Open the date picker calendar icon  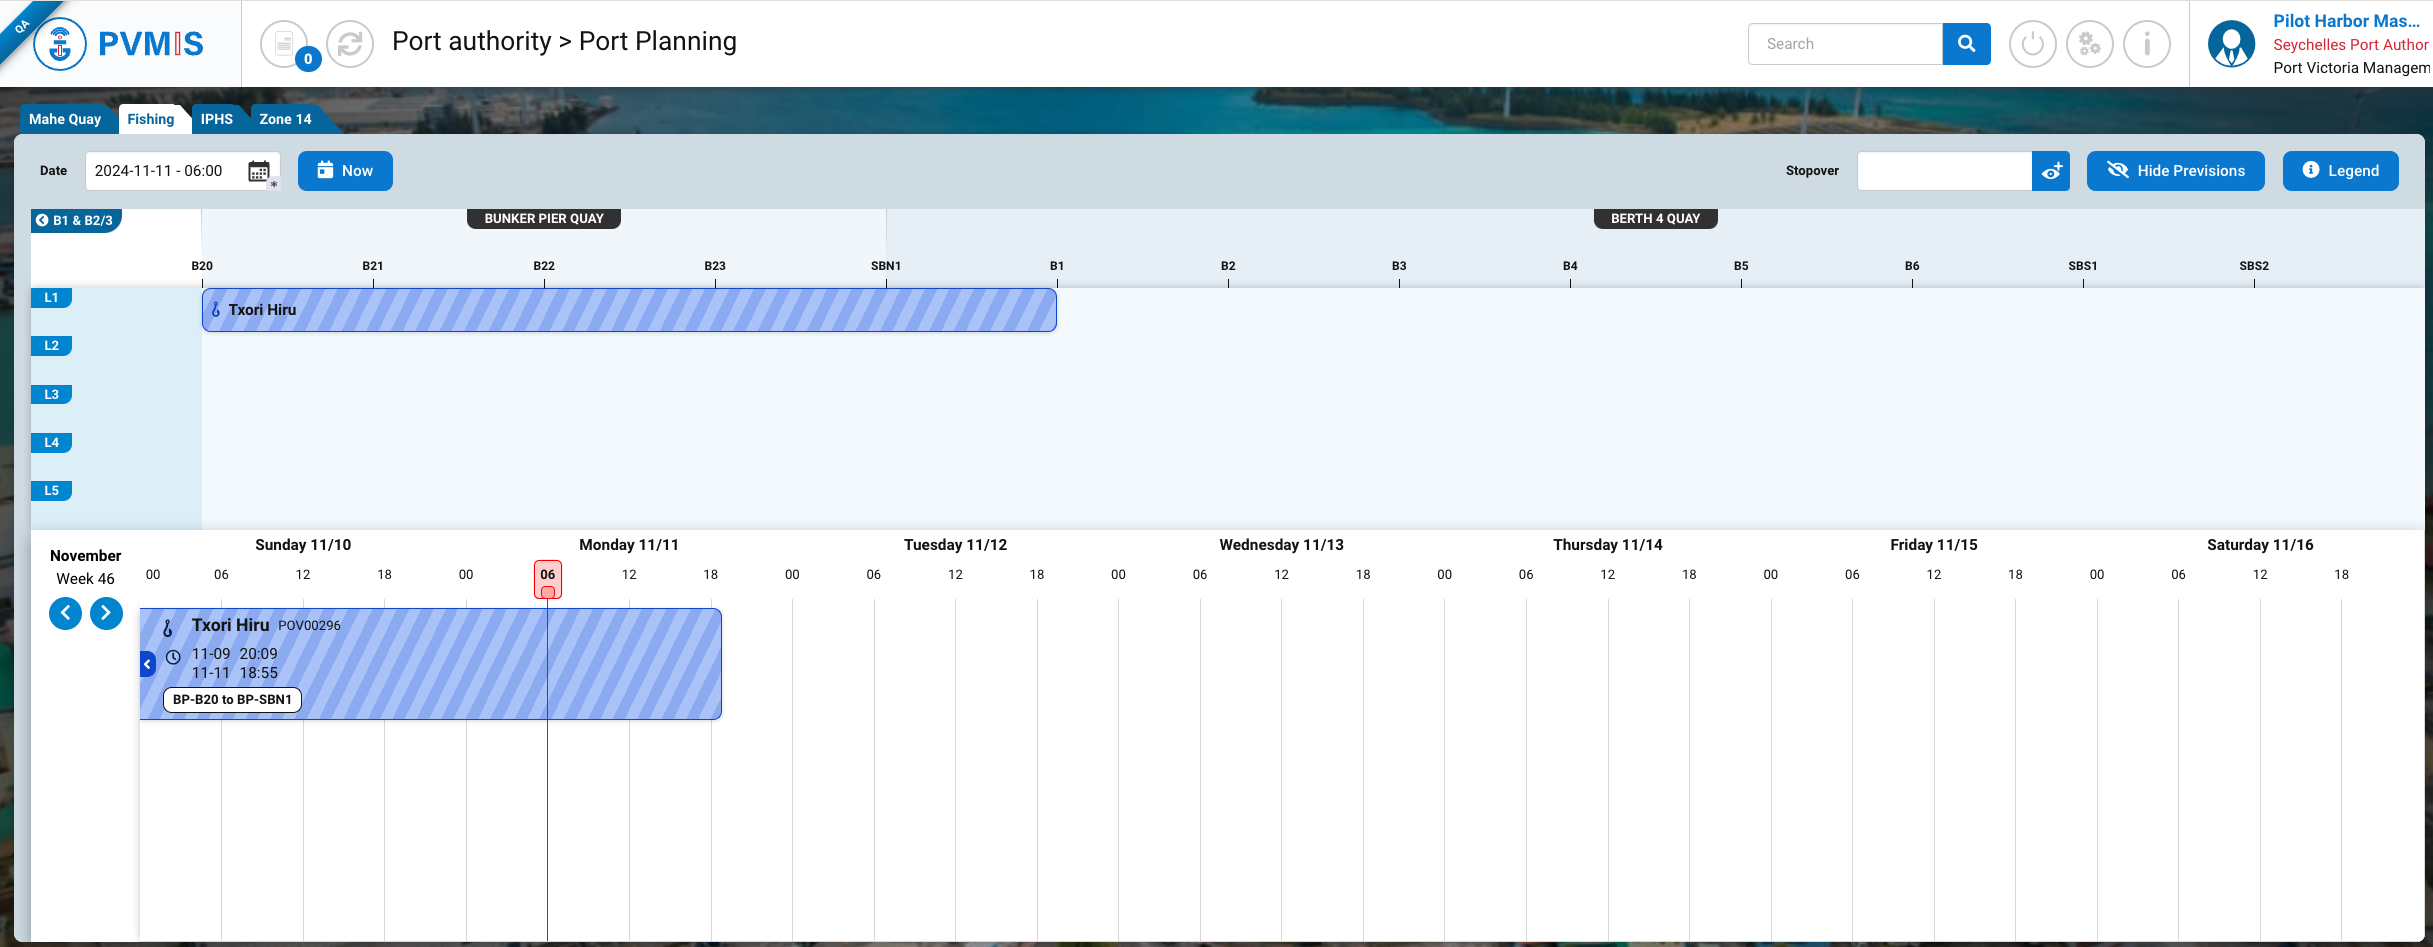[259, 171]
